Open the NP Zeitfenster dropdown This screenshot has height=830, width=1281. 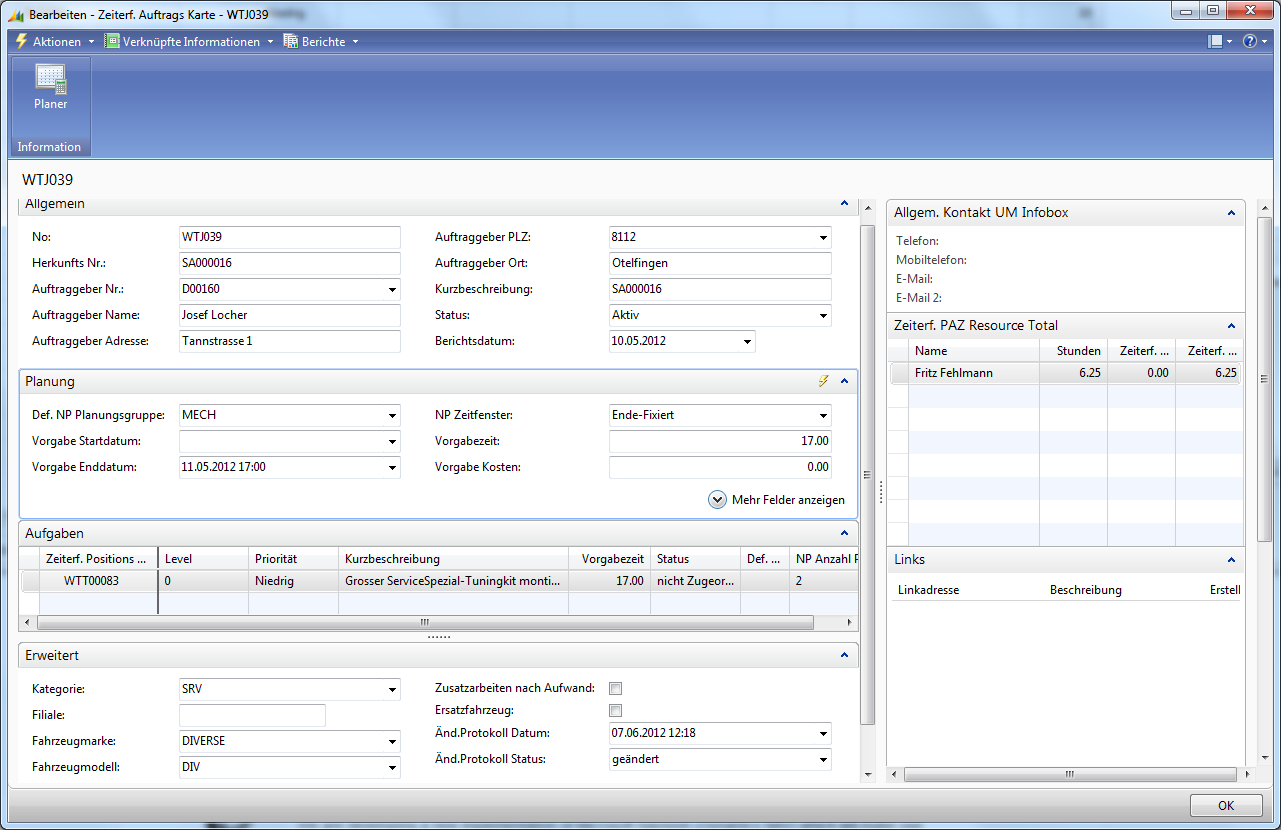coord(823,415)
